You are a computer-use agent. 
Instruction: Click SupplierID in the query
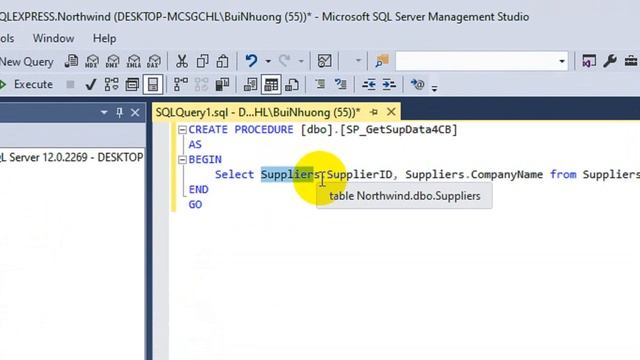359,175
